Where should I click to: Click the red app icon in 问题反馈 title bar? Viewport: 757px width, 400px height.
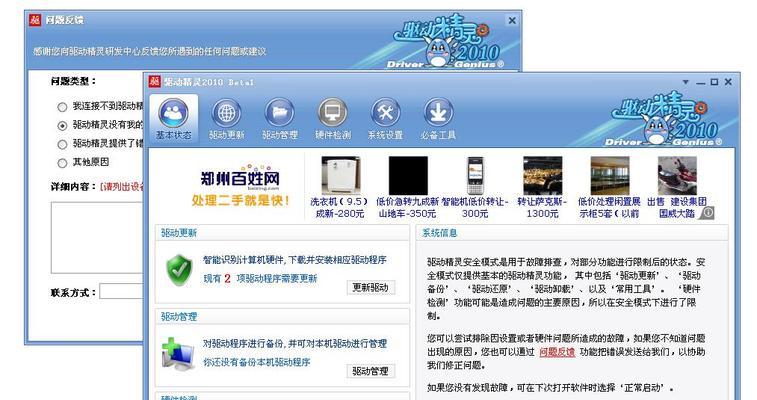[35, 20]
